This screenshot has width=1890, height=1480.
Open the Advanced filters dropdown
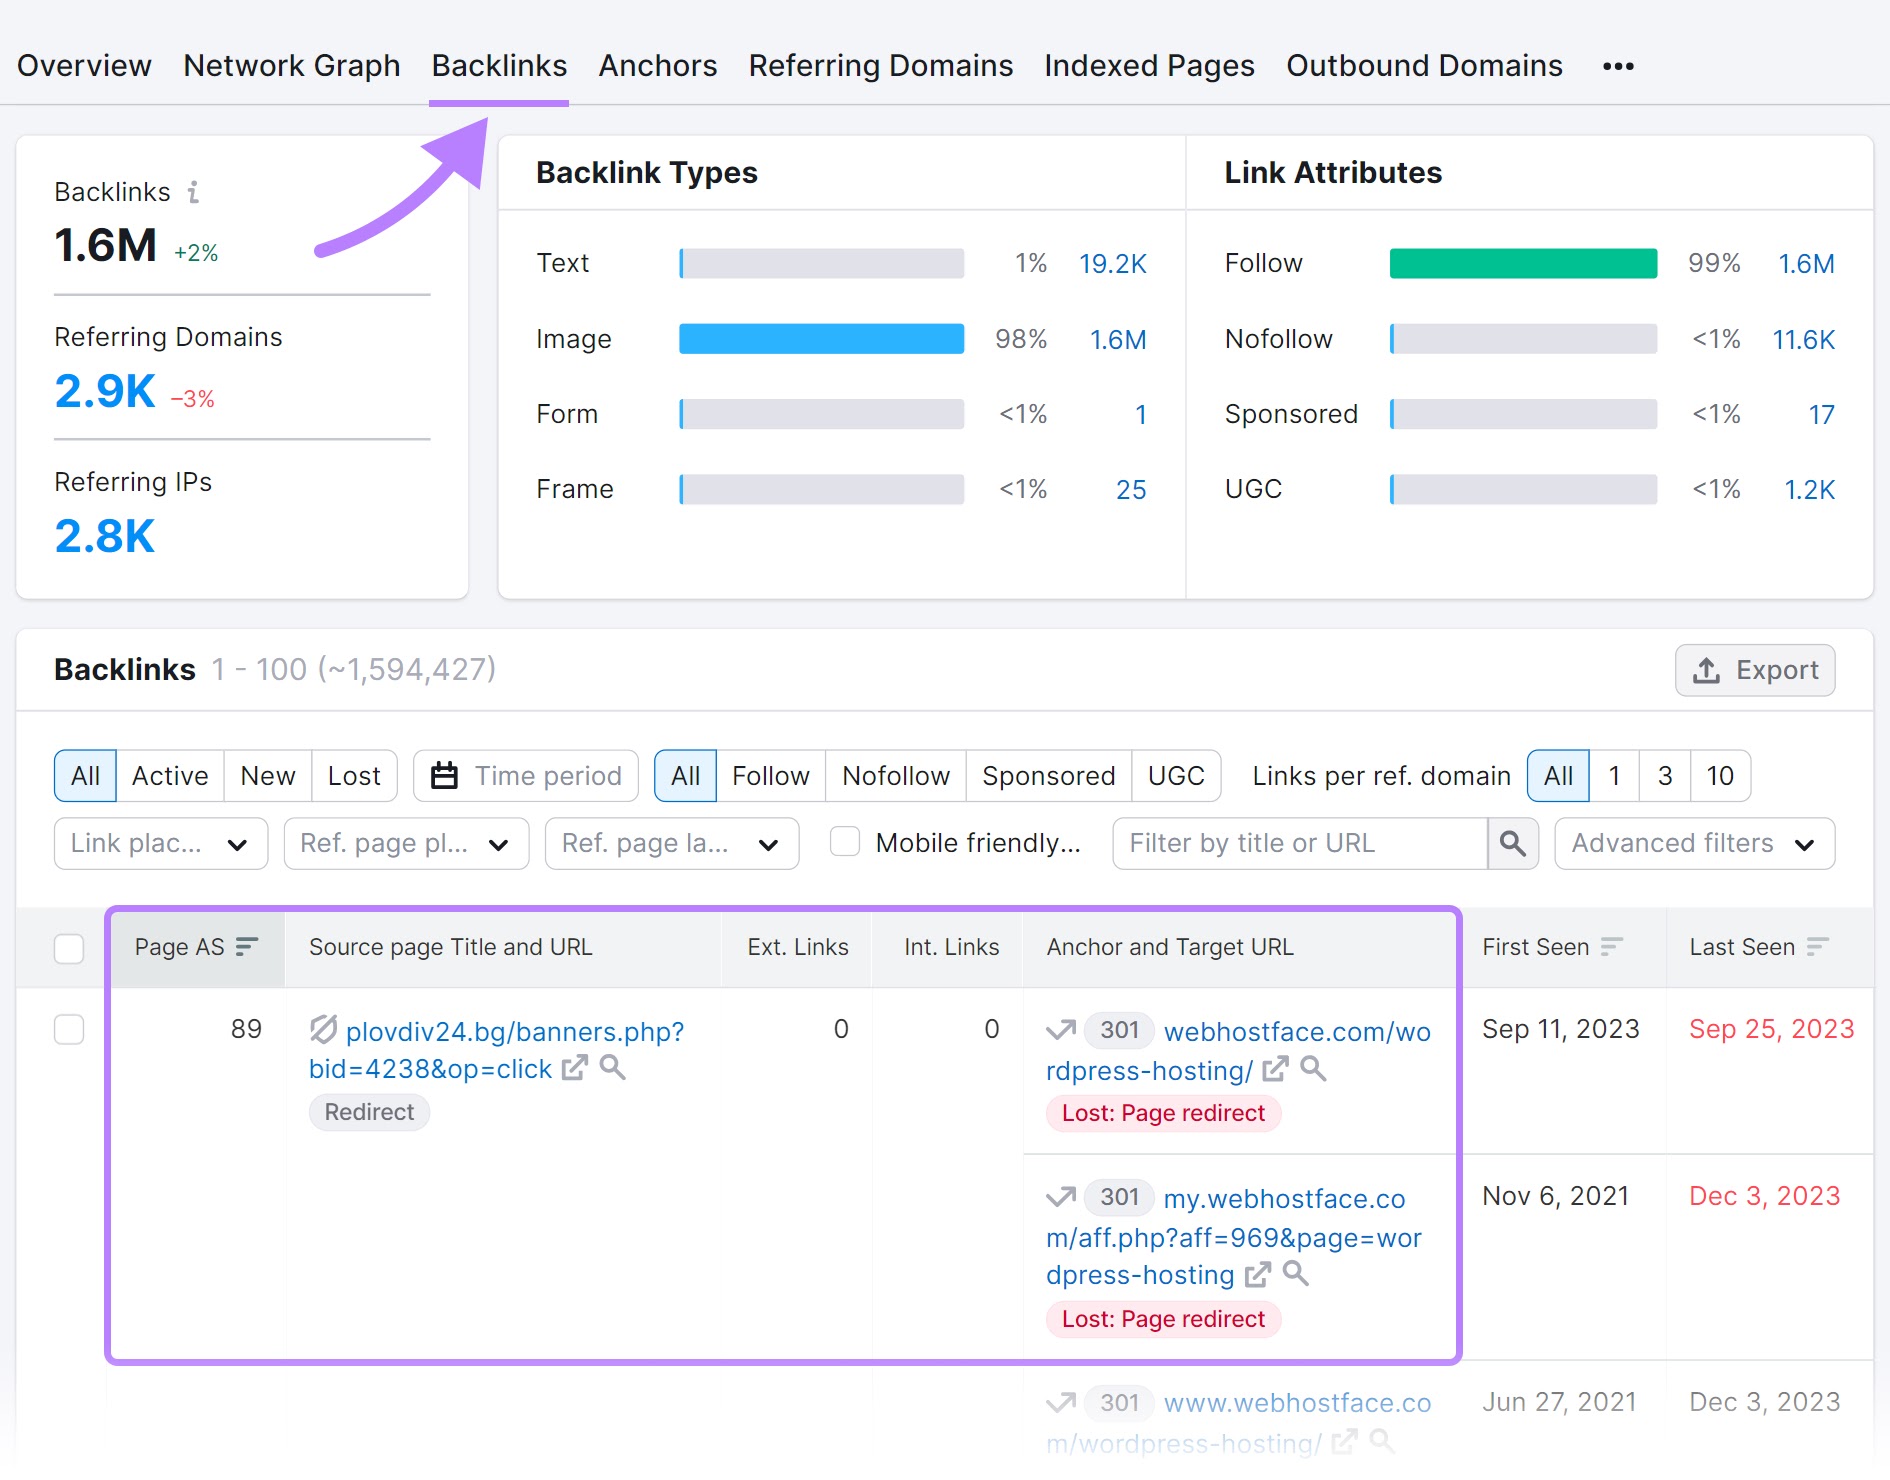pos(1693,843)
